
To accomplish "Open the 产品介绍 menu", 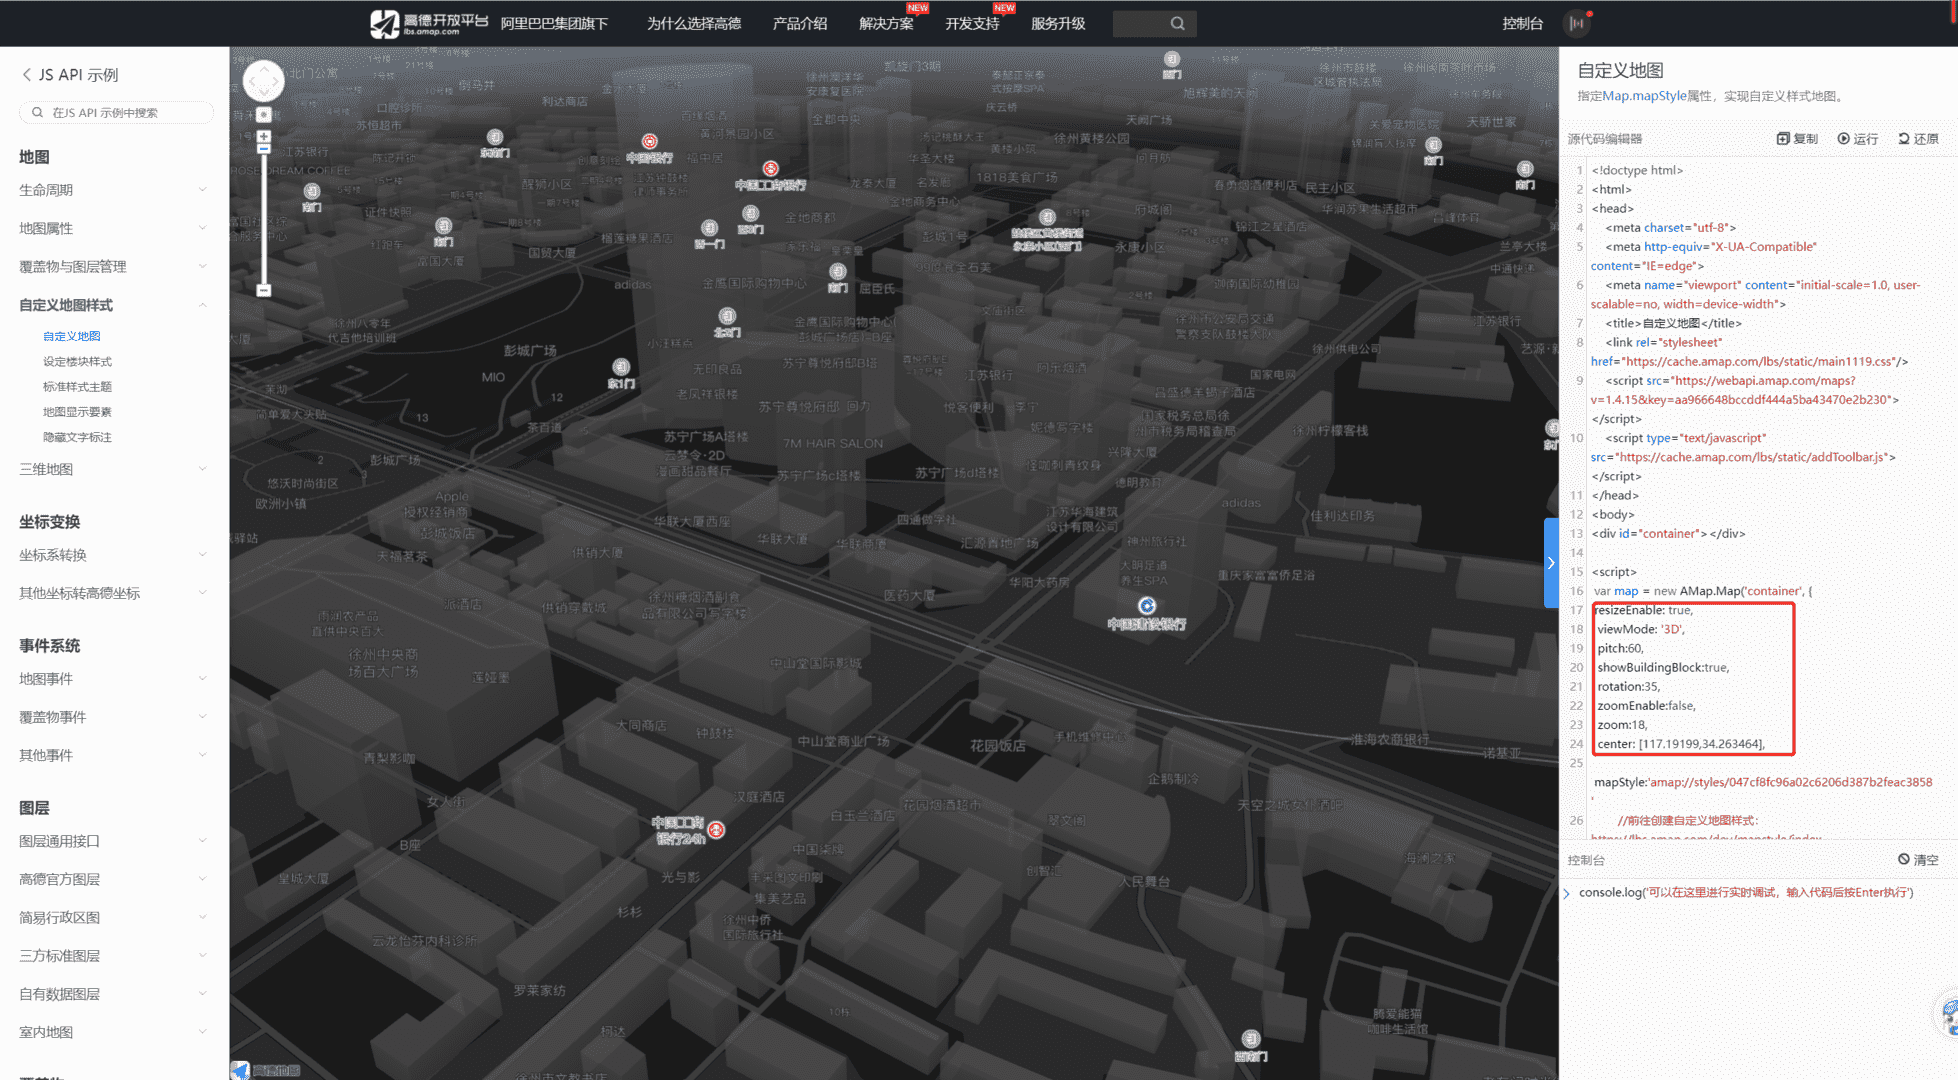I will (800, 23).
